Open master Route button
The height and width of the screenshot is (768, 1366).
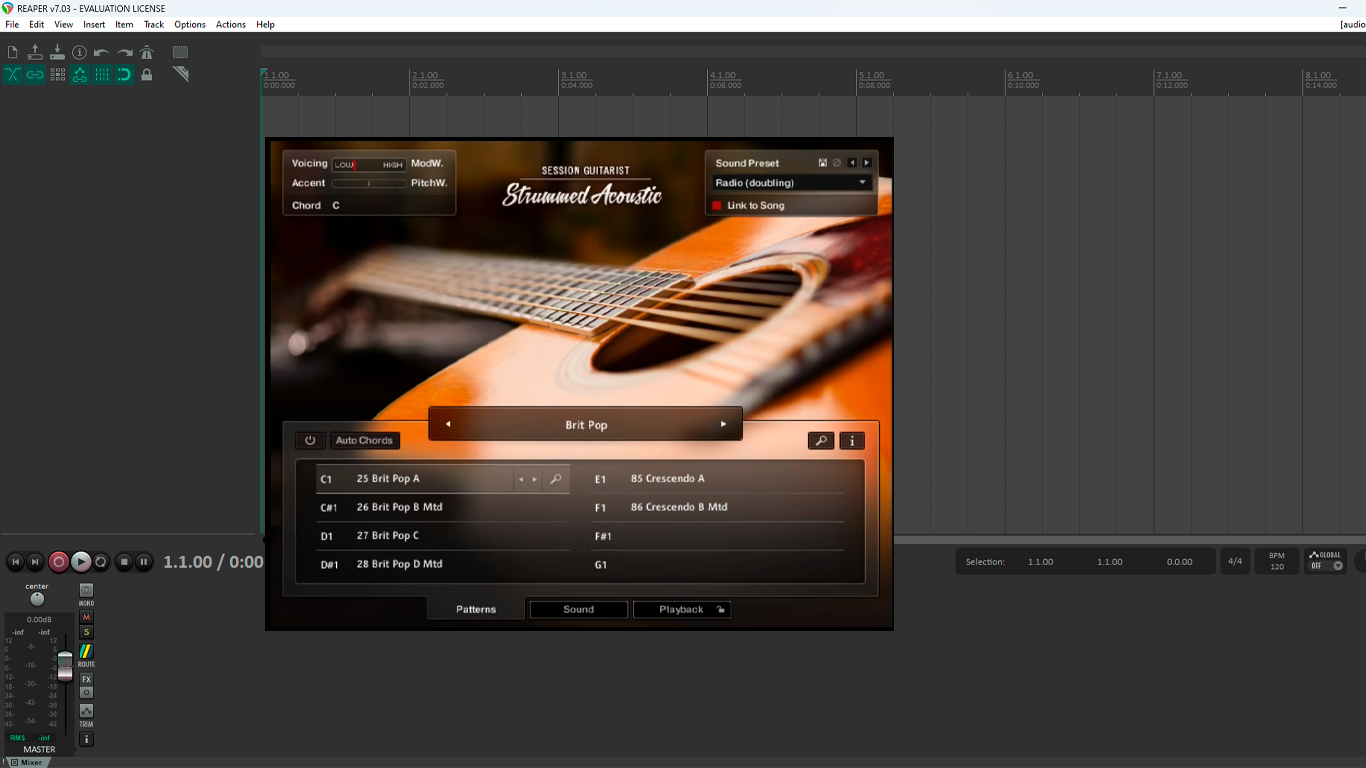pyautogui.click(x=86, y=651)
